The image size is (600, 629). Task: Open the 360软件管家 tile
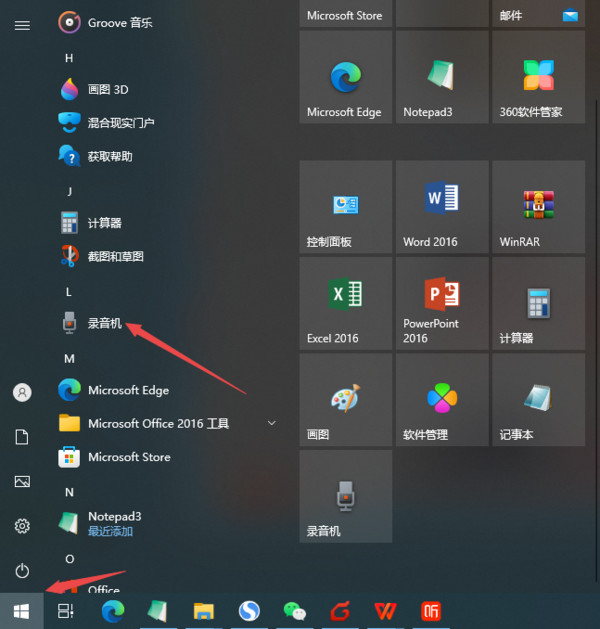click(x=538, y=77)
